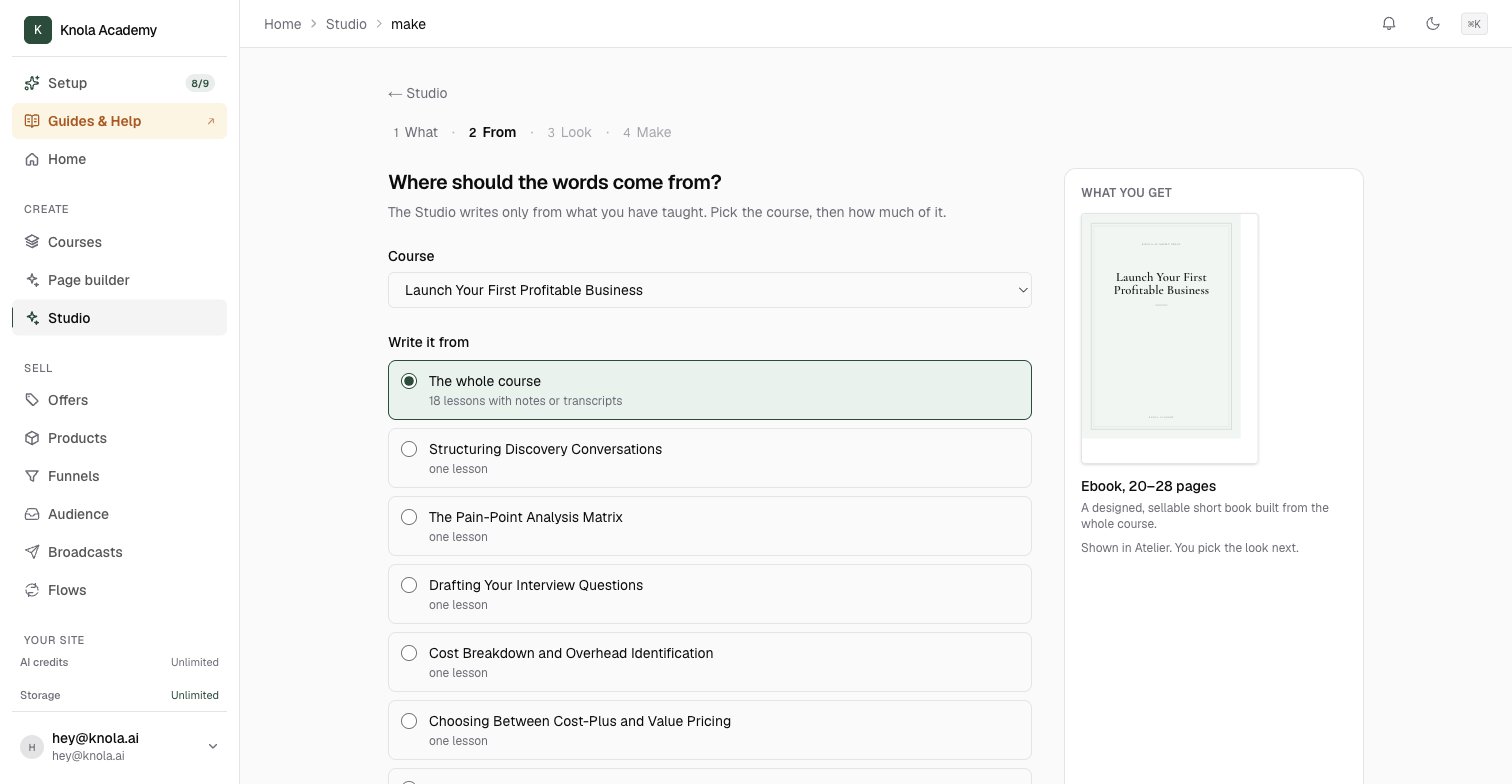Click the Products box icon
The width and height of the screenshot is (1512, 784).
32,438
